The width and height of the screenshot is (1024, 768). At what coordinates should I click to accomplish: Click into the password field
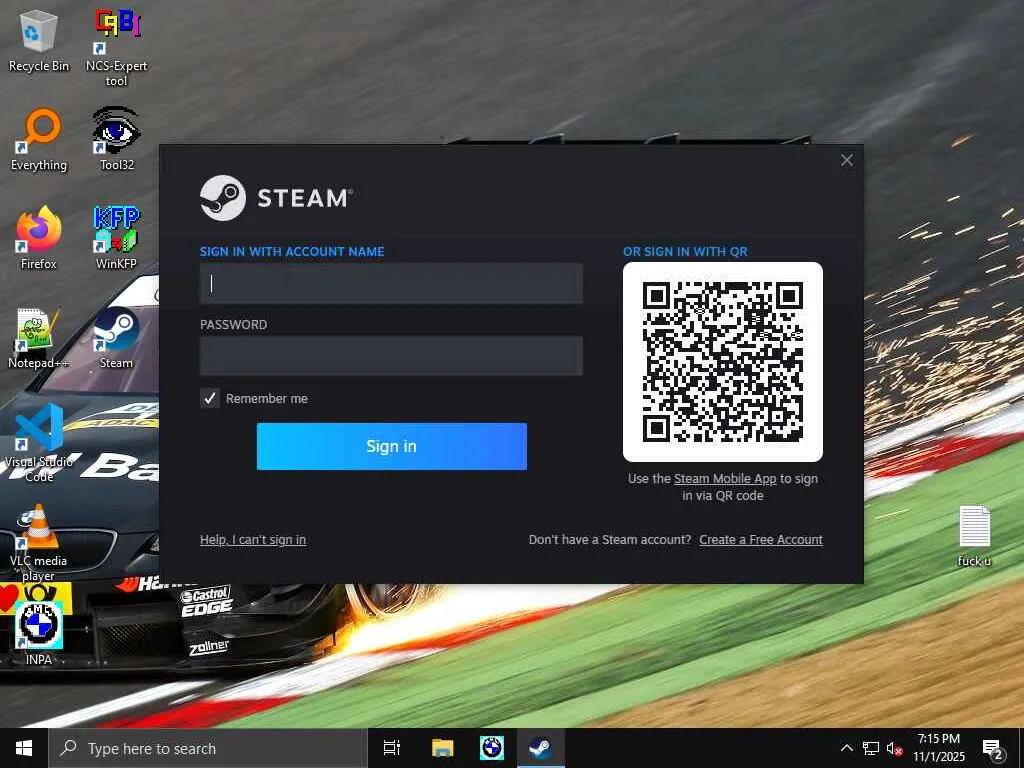[x=391, y=356]
